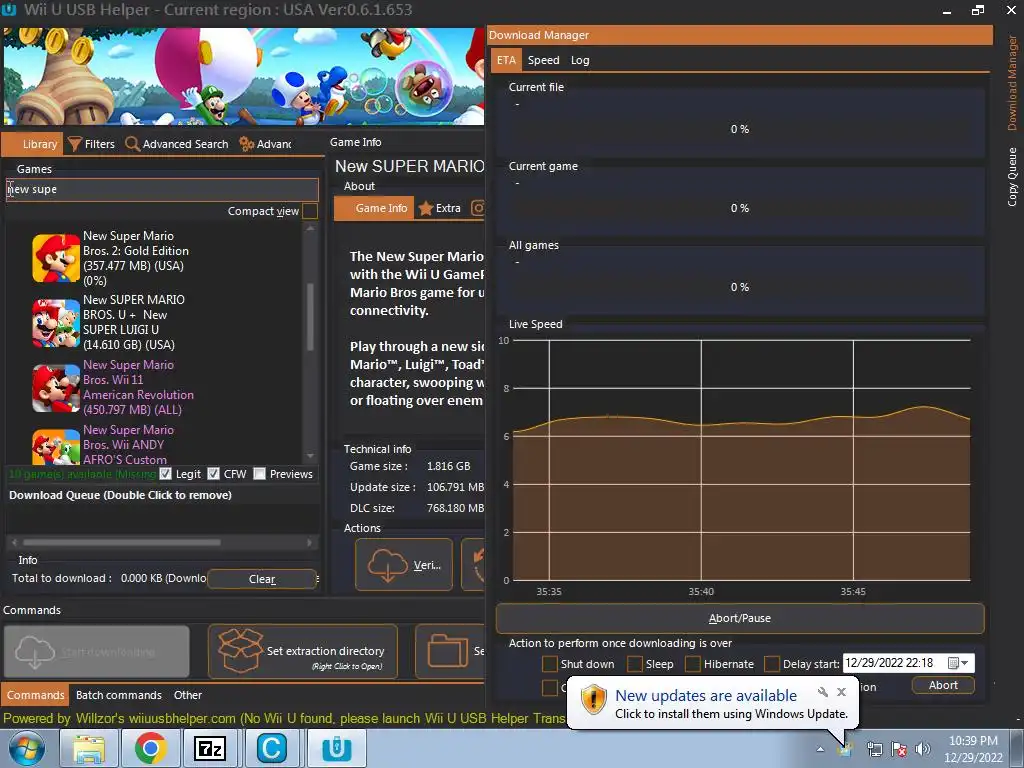This screenshot has height=768, width=1024.
Task: Select the ETA tab
Action: click(x=506, y=60)
